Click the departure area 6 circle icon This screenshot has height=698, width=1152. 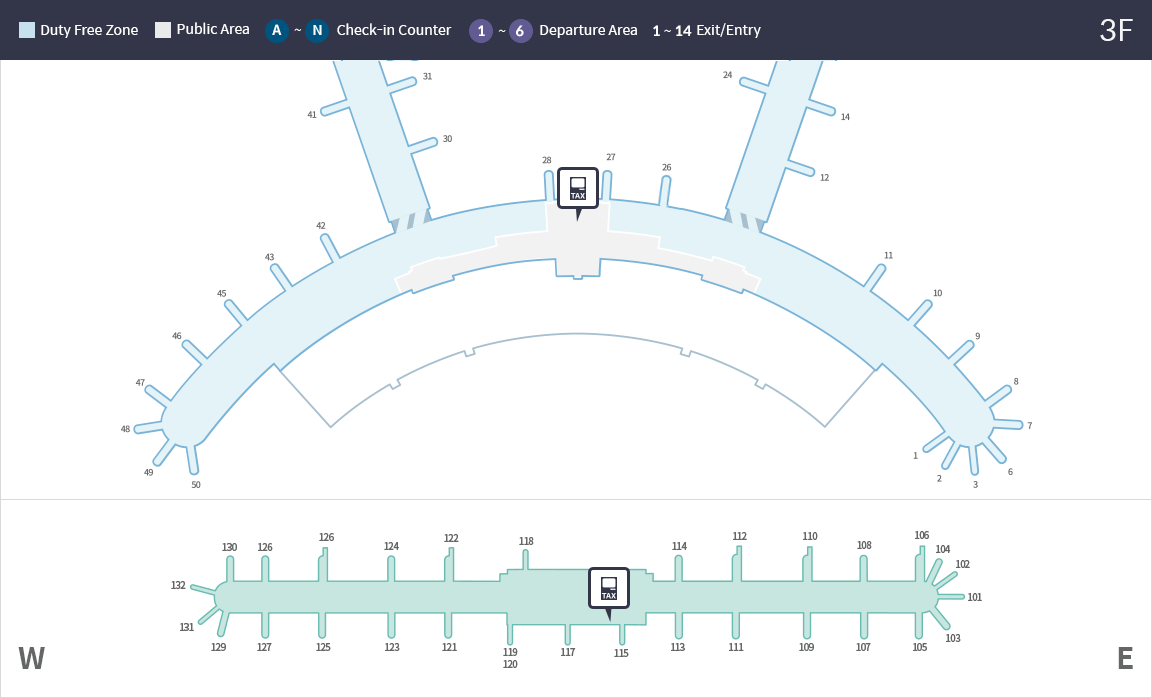coord(520,30)
